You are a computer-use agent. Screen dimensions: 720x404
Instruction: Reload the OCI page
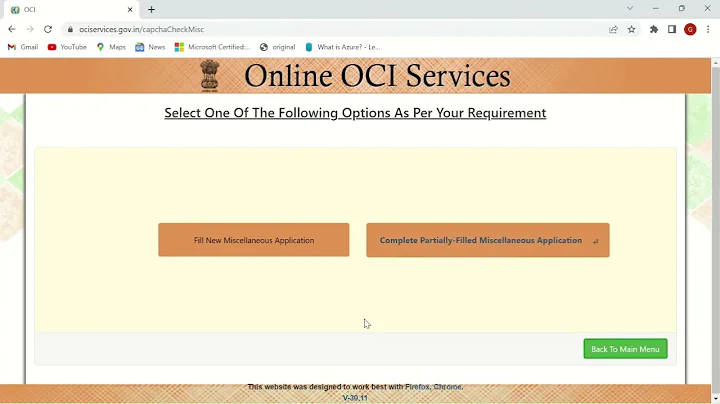(x=48, y=29)
